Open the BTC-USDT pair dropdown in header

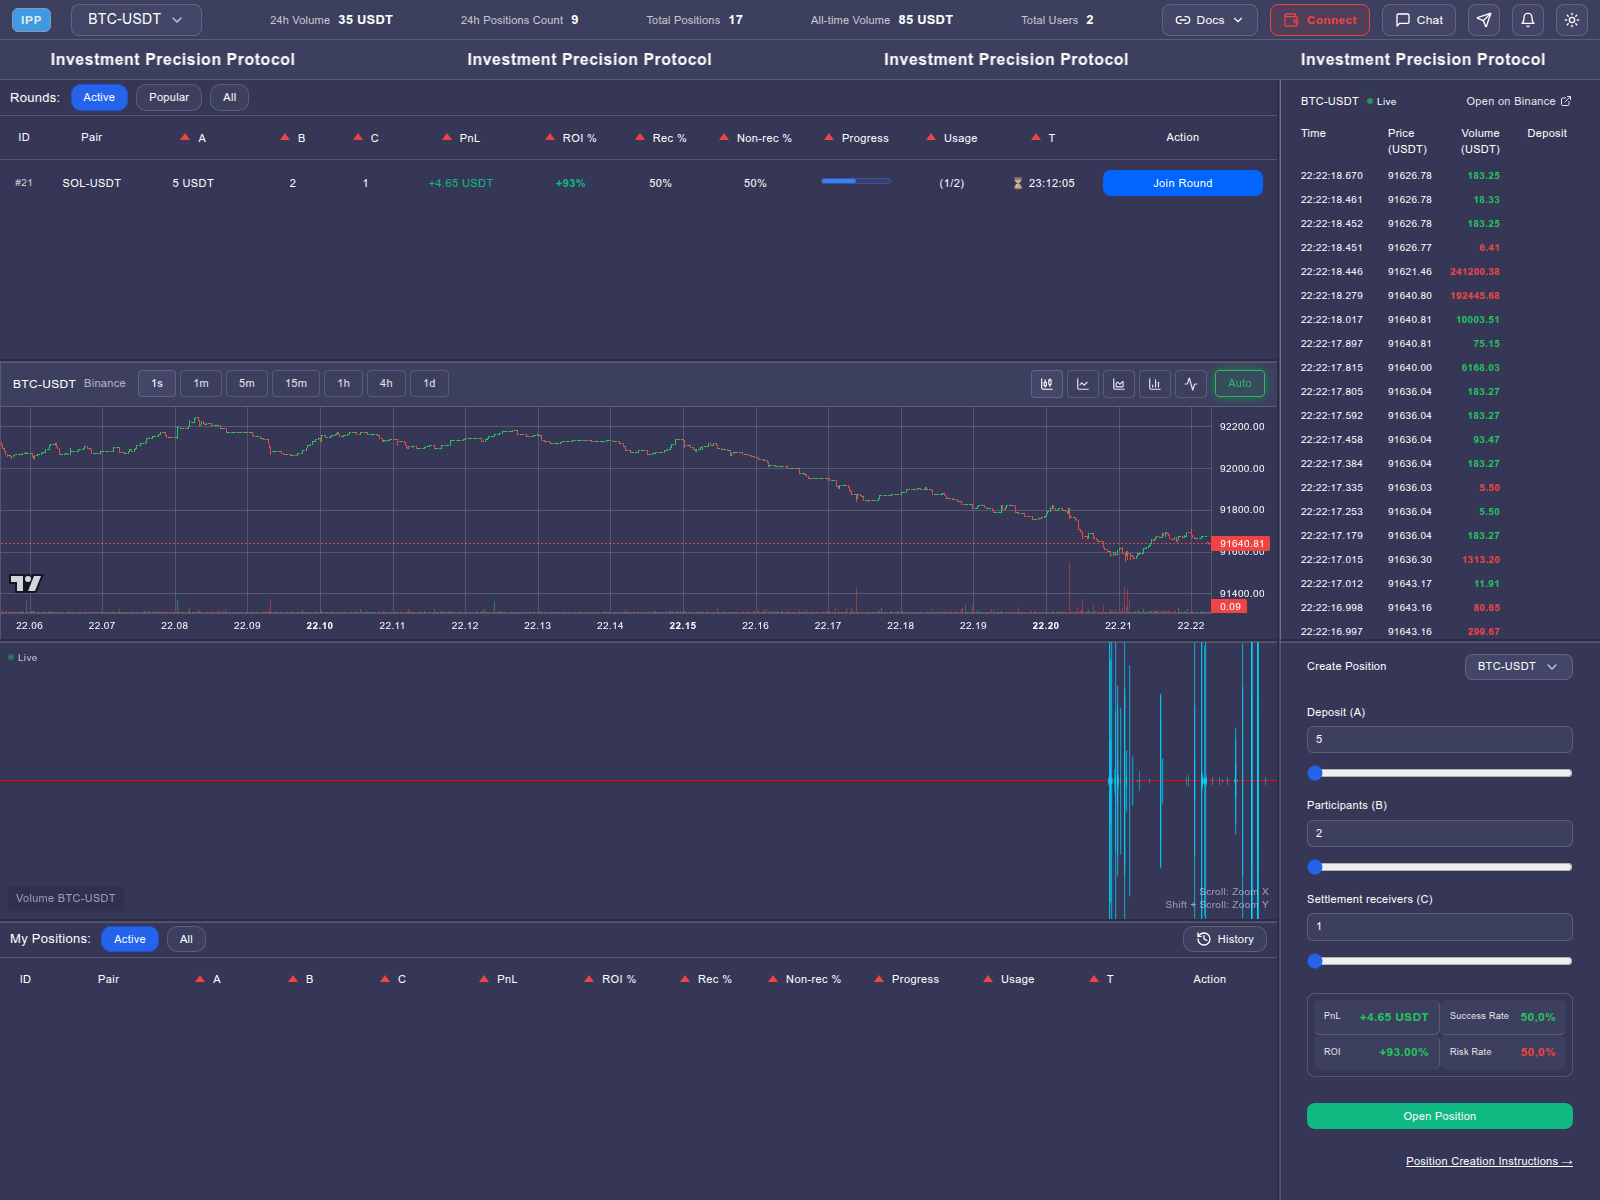[136, 20]
